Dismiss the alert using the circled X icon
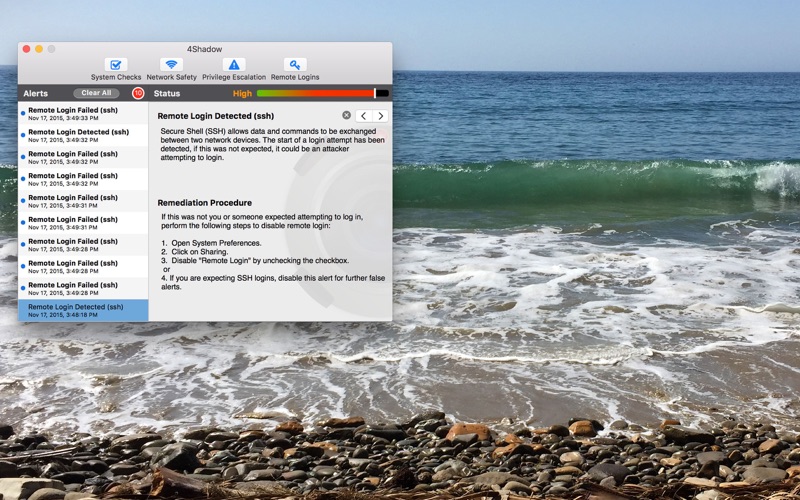The width and height of the screenshot is (800, 500). click(x=346, y=115)
